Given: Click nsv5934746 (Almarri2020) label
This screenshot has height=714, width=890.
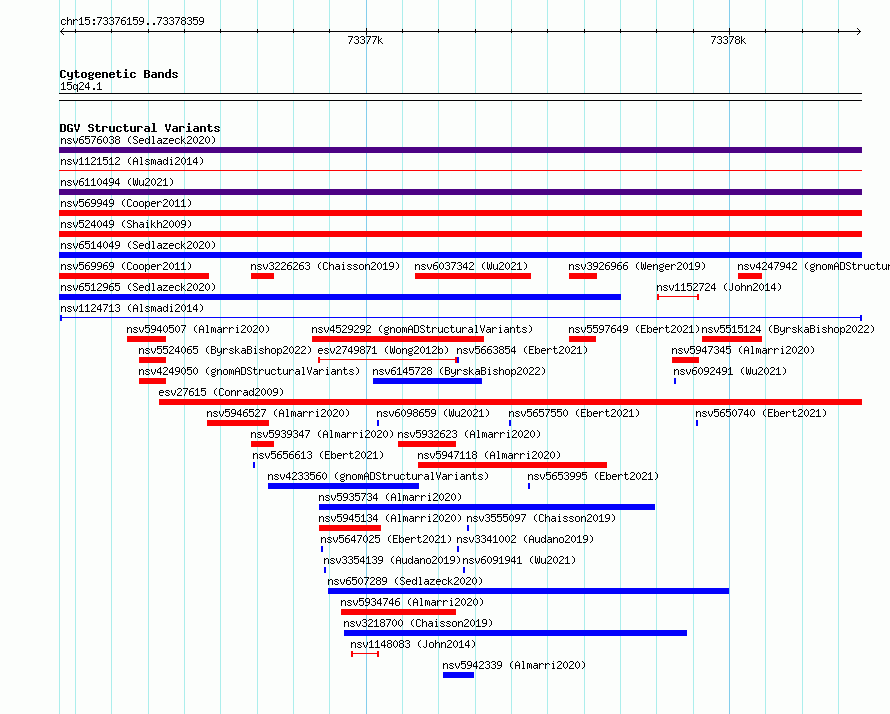Looking at the screenshot, I should pyautogui.click(x=413, y=602).
